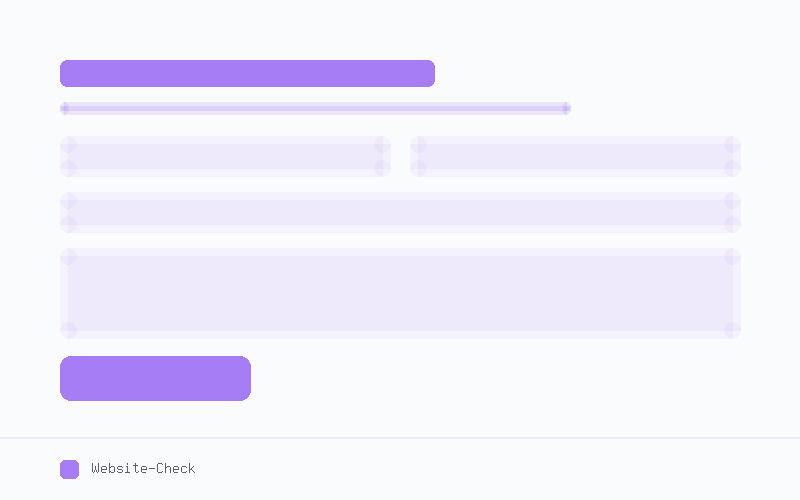The width and height of the screenshot is (800, 500).
Task: Click the page title skeleton bar
Action: 247,73
